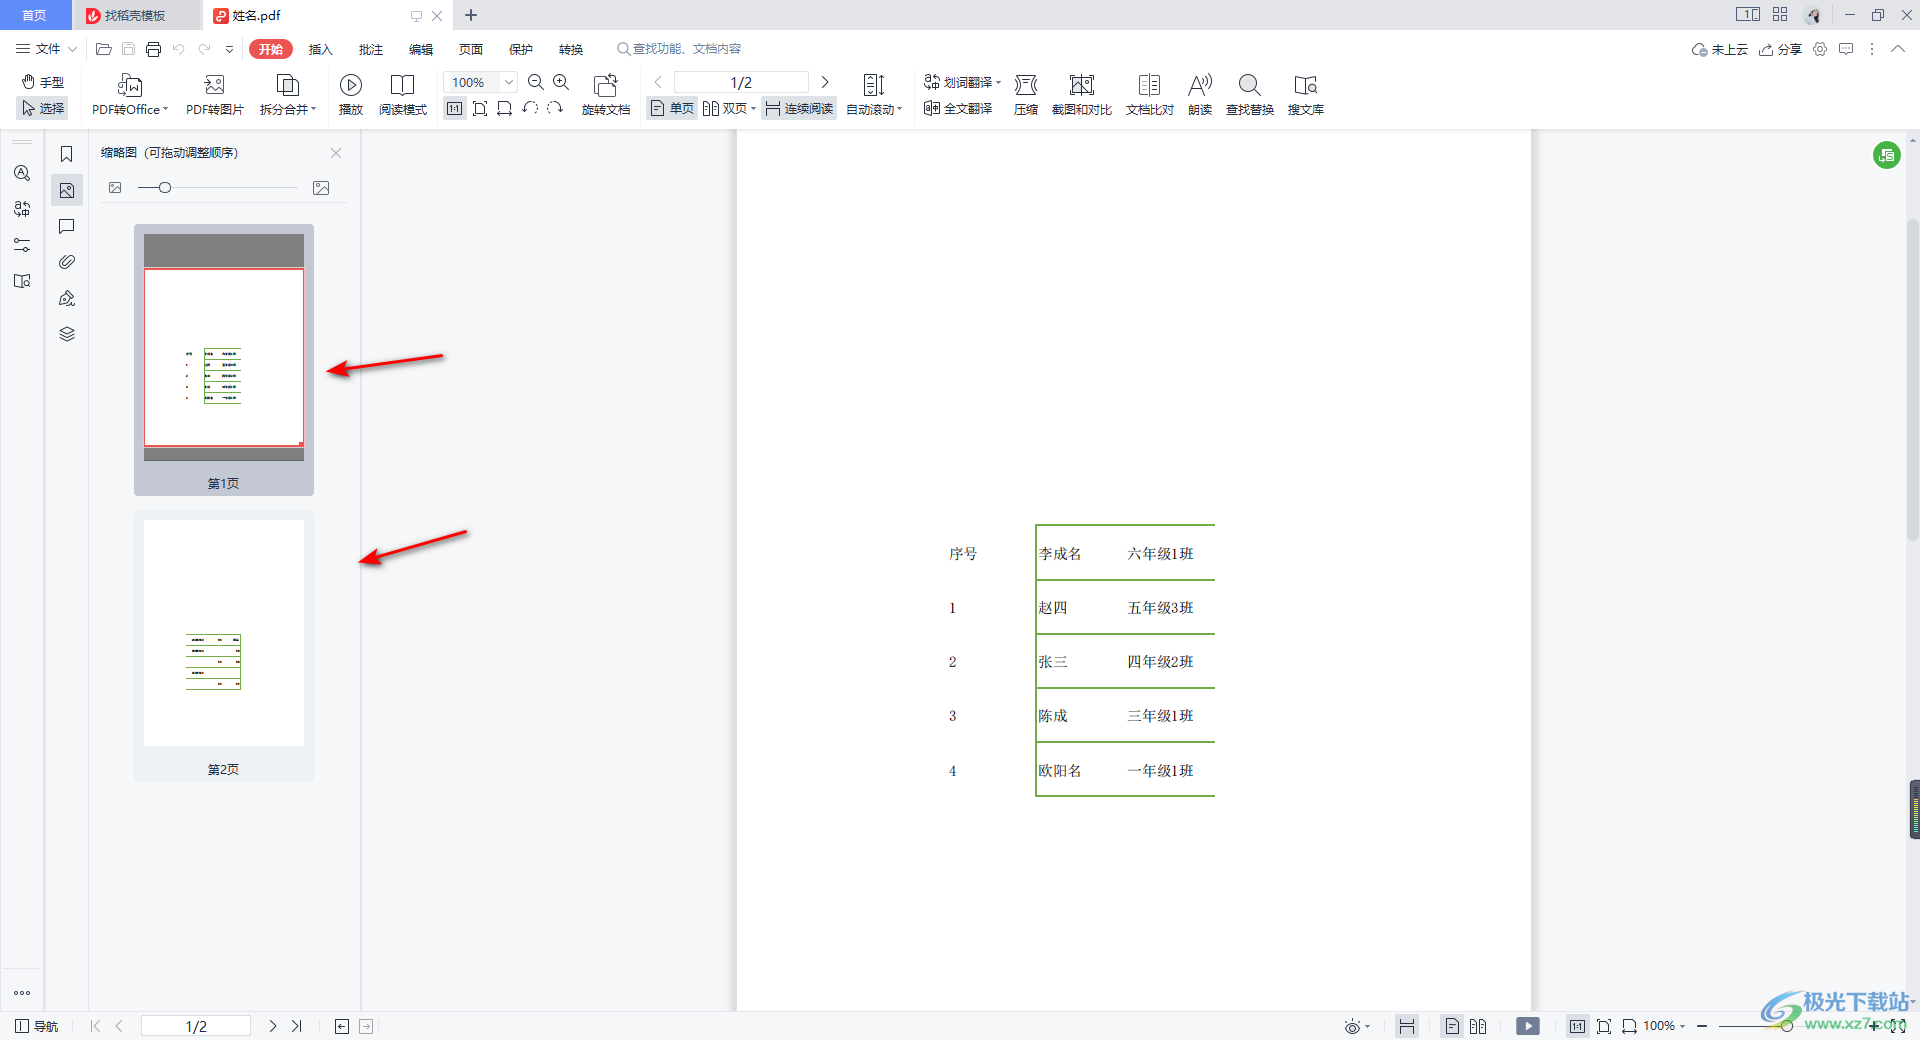This screenshot has height=1040, width=1920.
Task: Go to previous page using toolbar arrow
Action: pyautogui.click(x=658, y=82)
